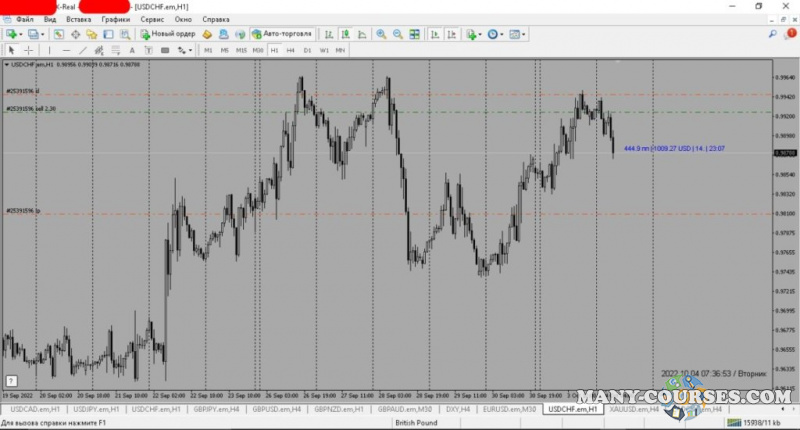800x430 pixels.
Task: Pick the trendline drawing tool
Action: (x=83, y=50)
